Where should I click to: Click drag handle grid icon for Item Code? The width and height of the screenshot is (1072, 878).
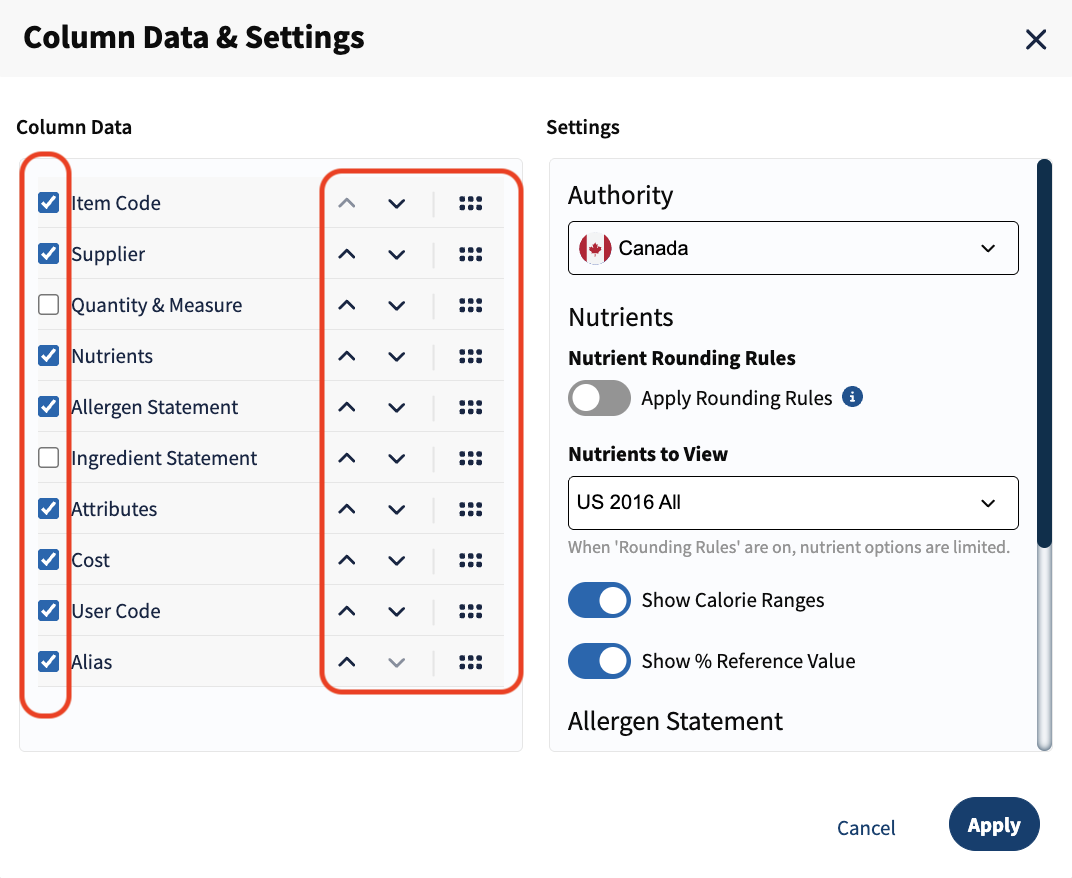(470, 203)
